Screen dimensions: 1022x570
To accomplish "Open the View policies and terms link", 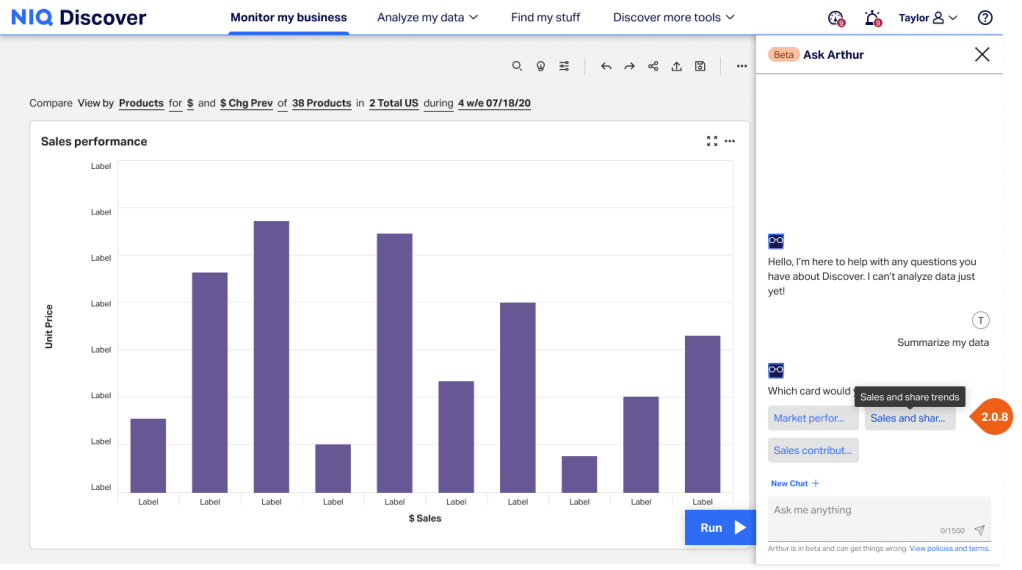I will pyautogui.click(x=949, y=549).
